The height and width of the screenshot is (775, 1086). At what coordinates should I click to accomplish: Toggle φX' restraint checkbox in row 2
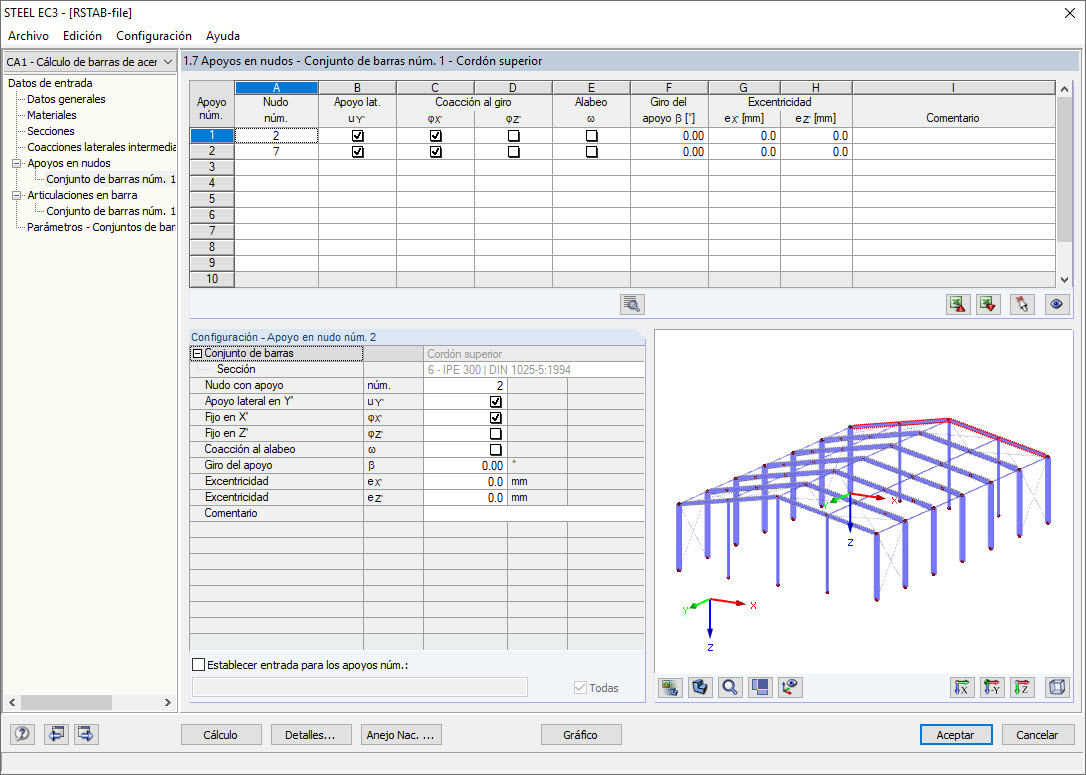pos(436,152)
